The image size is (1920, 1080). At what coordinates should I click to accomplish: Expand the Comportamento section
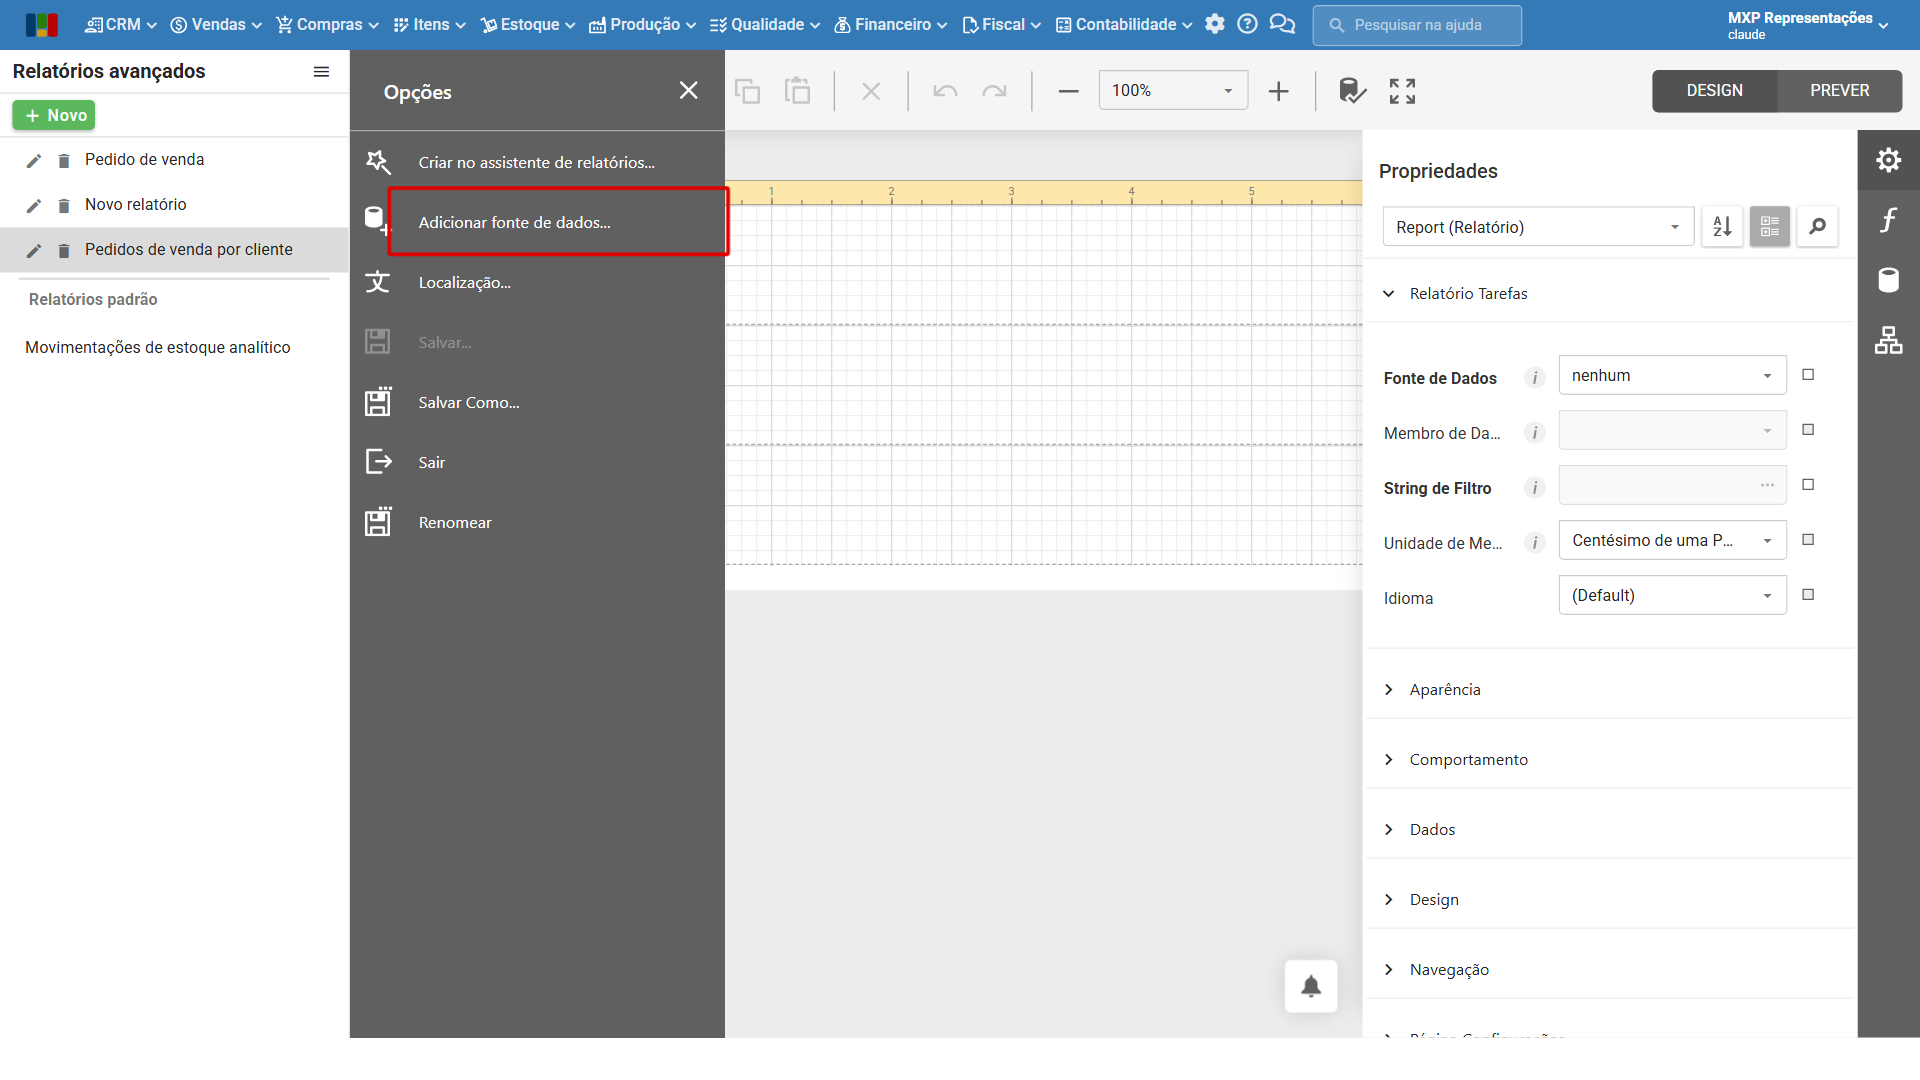click(x=1456, y=760)
